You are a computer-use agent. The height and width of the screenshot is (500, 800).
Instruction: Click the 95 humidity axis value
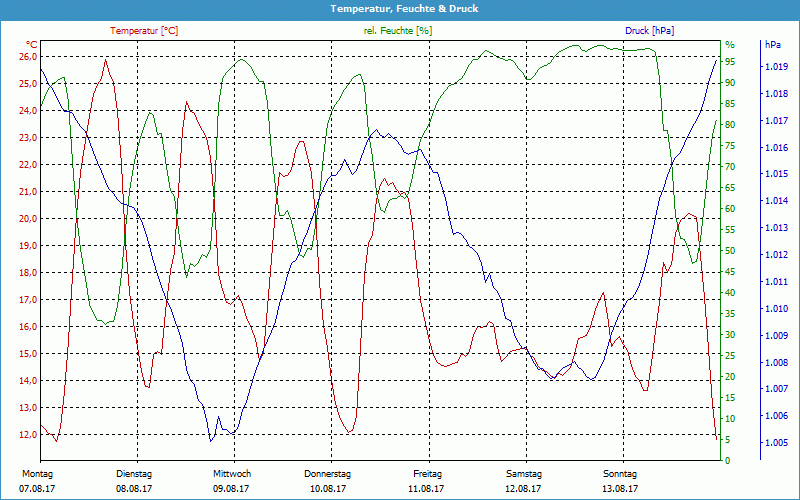(x=730, y=62)
